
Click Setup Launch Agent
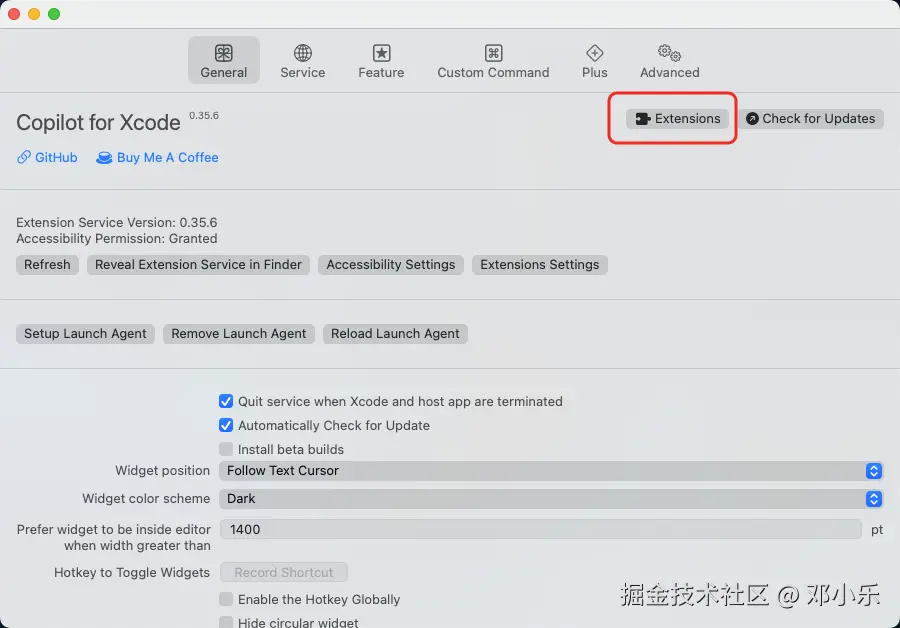coord(85,334)
